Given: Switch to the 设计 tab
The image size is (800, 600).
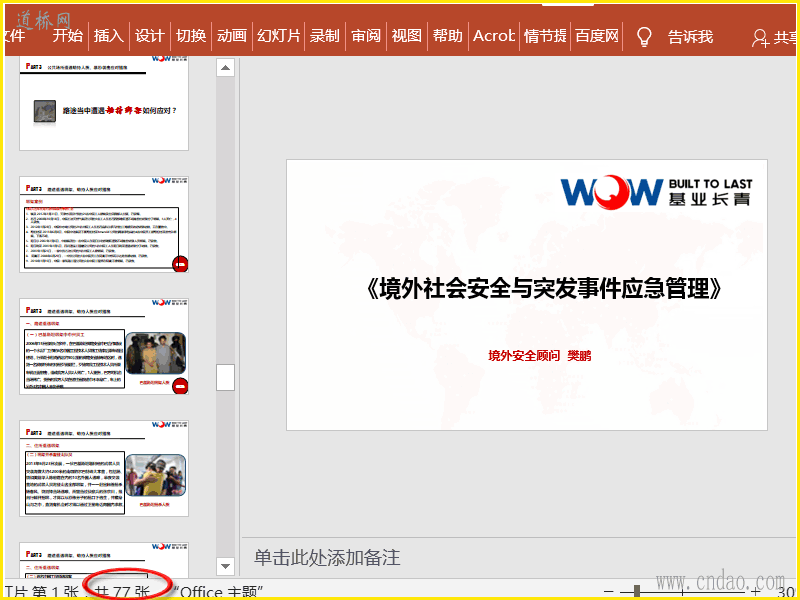Looking at the screenshot, I should (x=149, y=36).
